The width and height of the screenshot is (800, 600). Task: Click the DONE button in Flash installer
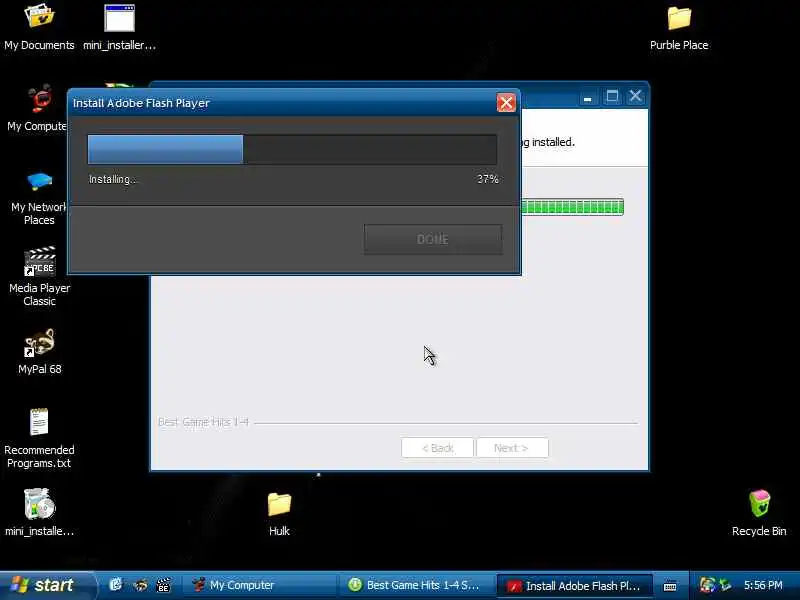pos(433,239)
